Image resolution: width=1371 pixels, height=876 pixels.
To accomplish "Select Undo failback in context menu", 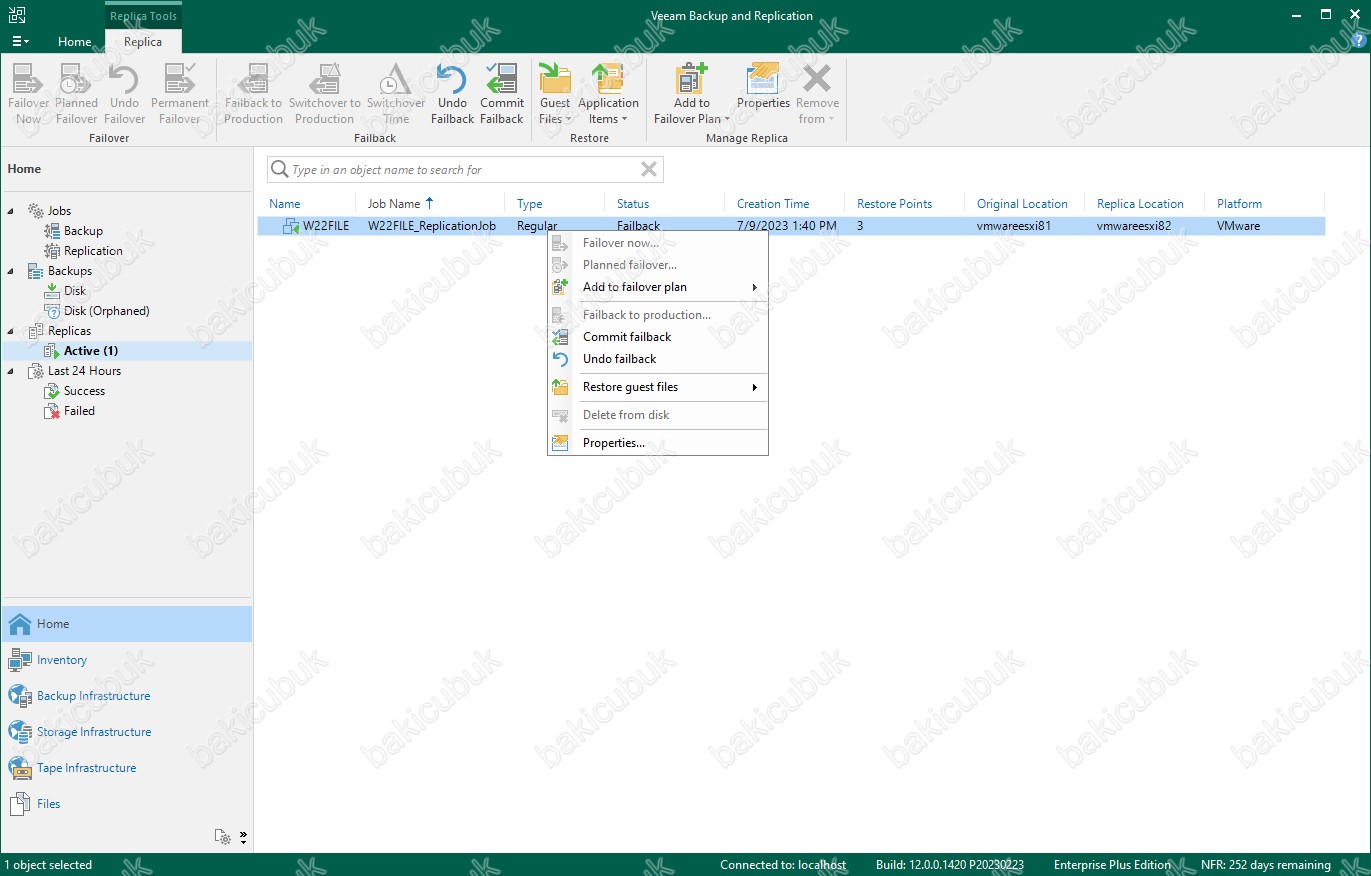I will (x=619, y=359).
